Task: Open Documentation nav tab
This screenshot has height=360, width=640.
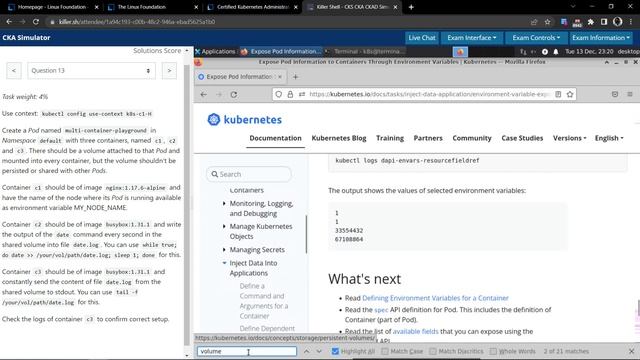Action: coord(276,138)
